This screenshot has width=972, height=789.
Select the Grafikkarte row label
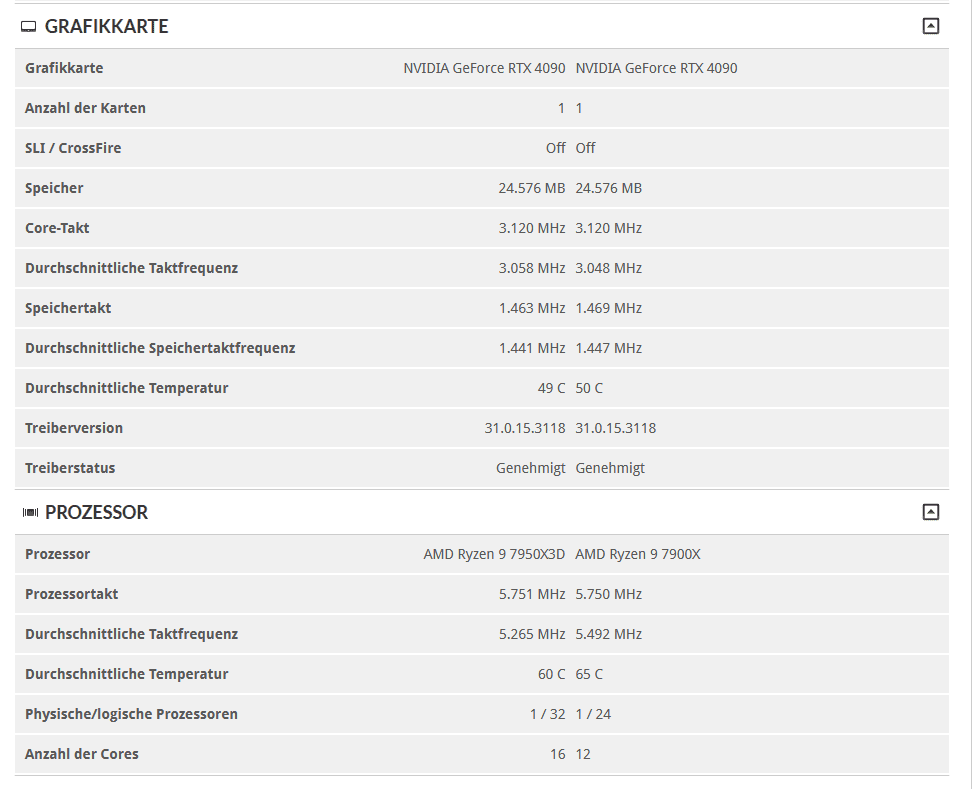[64, 68]
